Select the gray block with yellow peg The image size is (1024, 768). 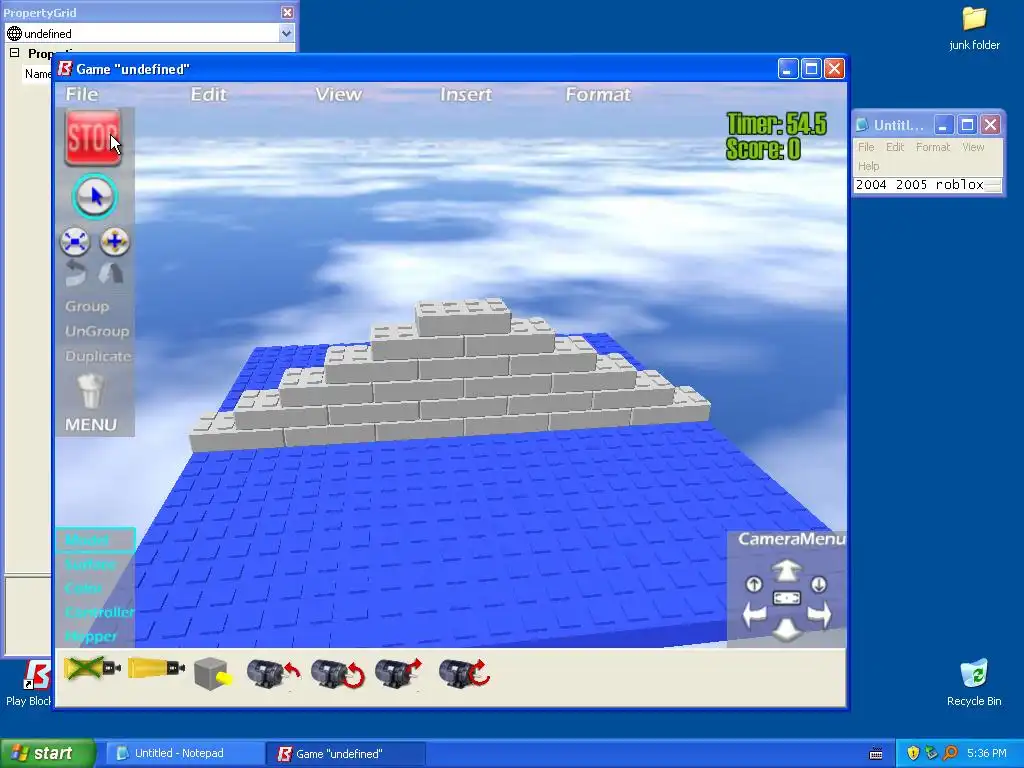[214, 673]
